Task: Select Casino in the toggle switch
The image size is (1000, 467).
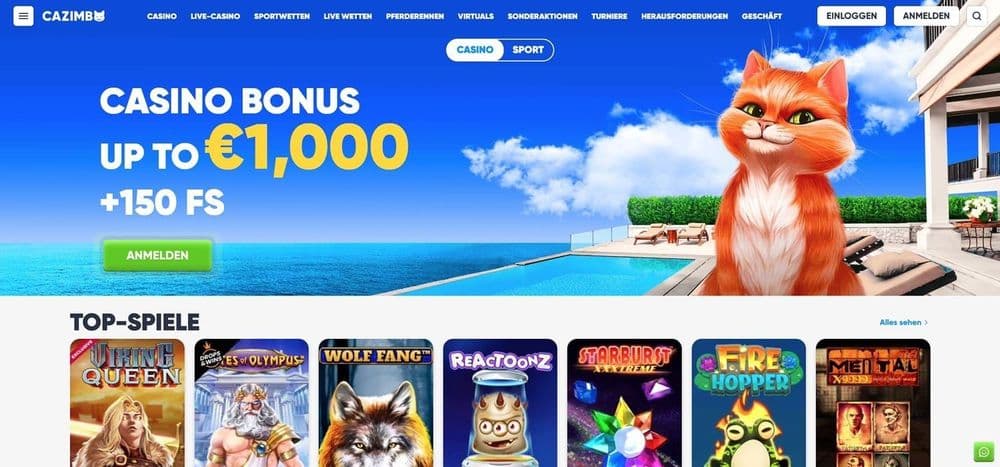Action: (475, 50)
